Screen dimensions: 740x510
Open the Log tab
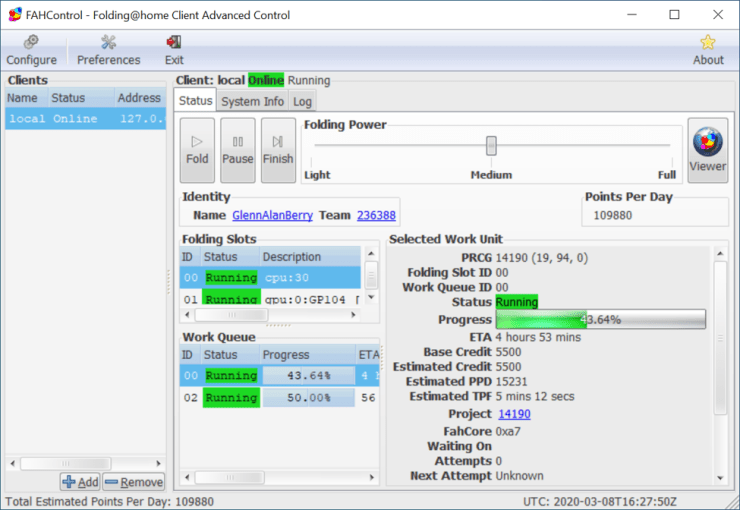pos(302,101)
